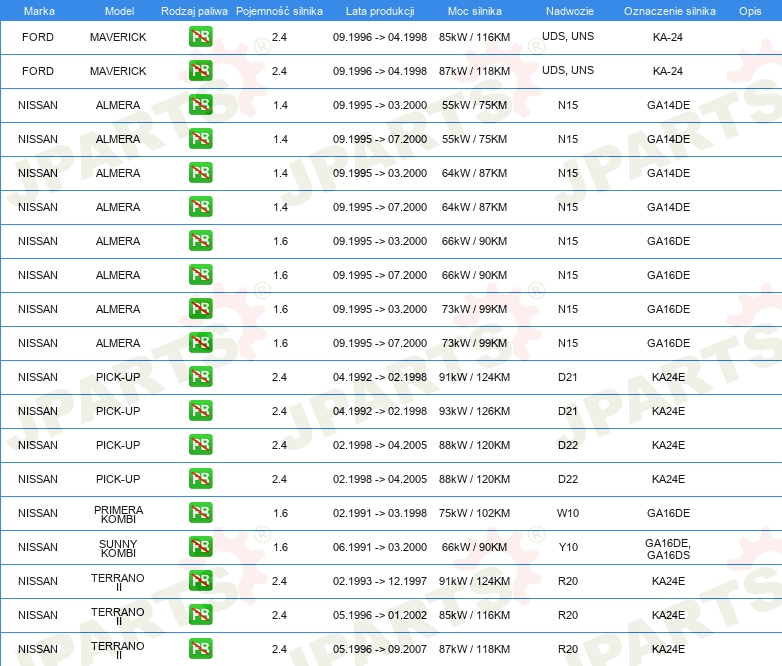Click fuel icon in Almera 73kW 03.2000 row
Screen dimensions: 782x666
[x=200, y=308]
